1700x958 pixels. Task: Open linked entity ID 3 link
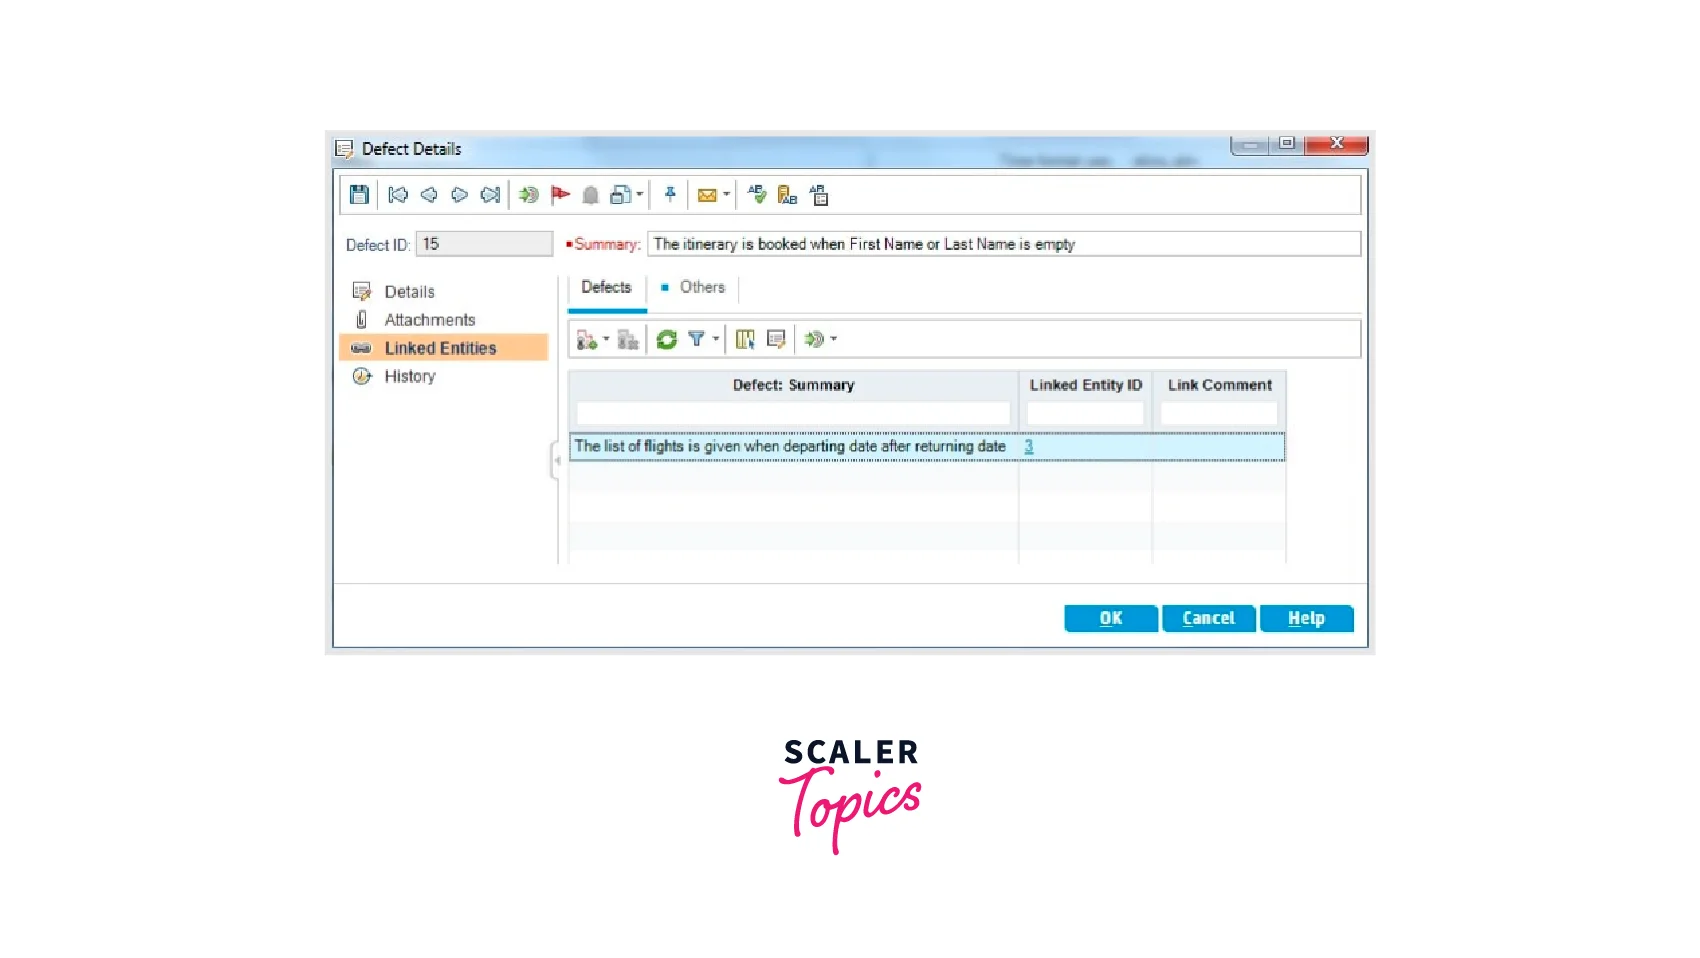[1028, 447]
